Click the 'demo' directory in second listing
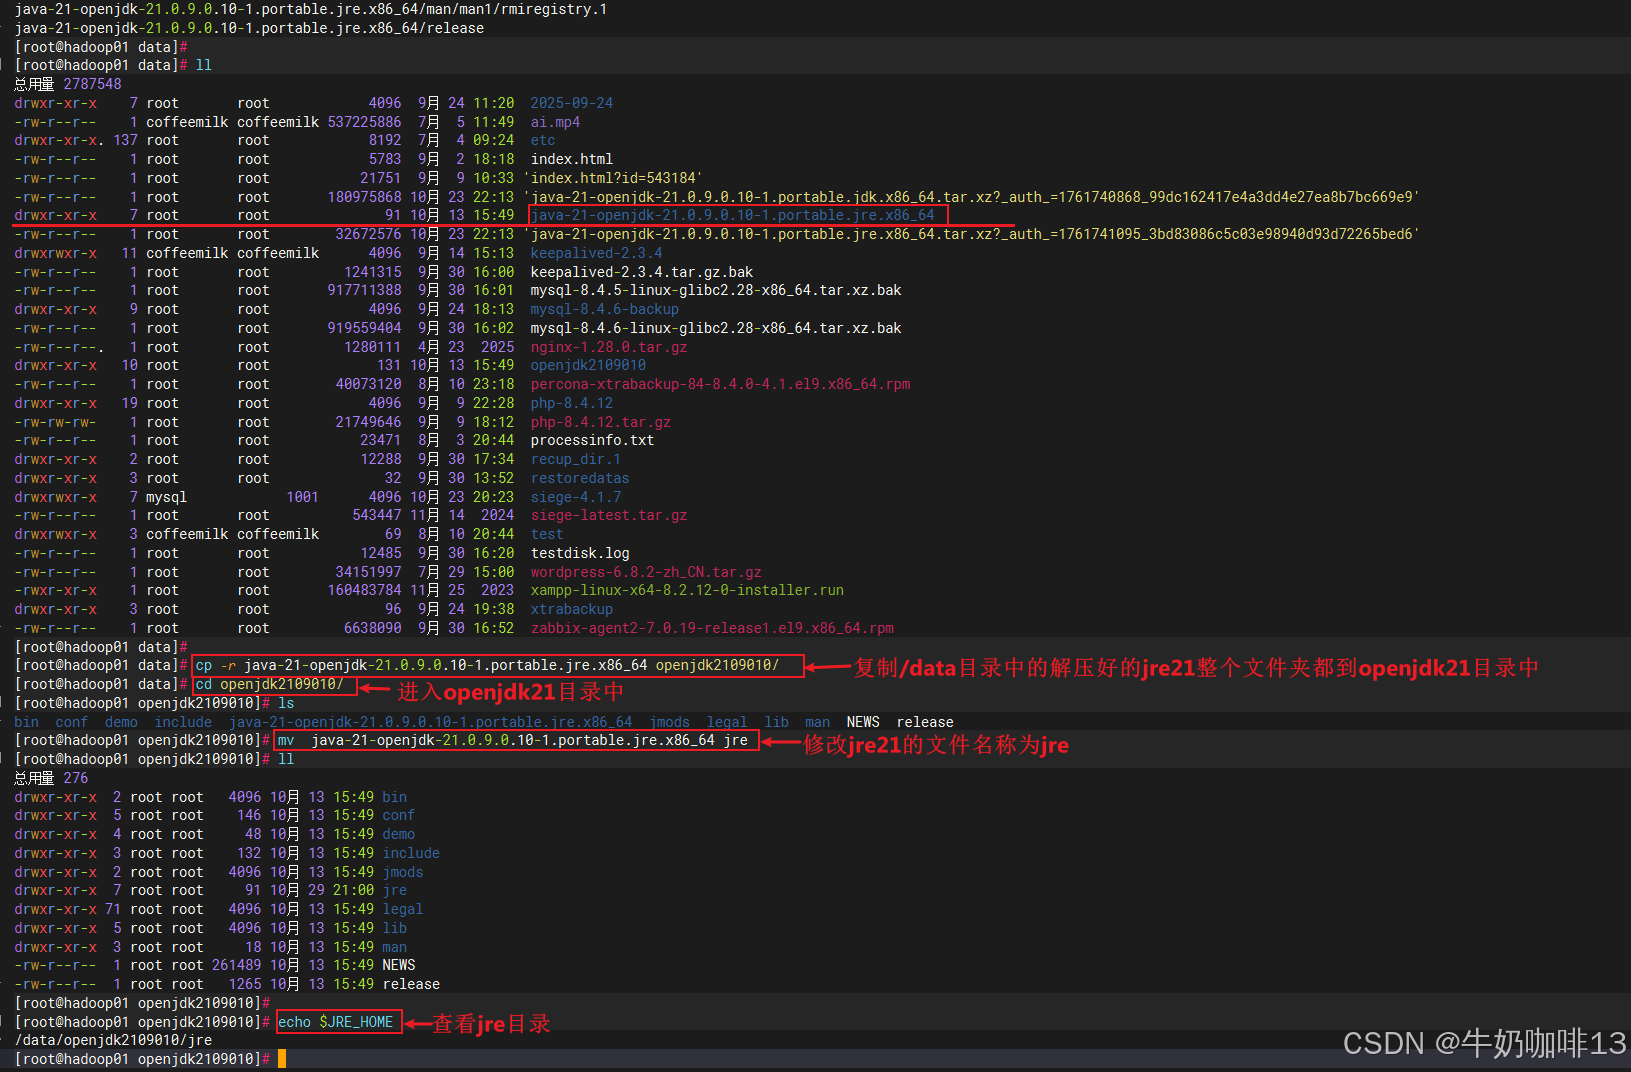Image resolution: width=1631 pixels, height=1072 pixels. point(398,834)
